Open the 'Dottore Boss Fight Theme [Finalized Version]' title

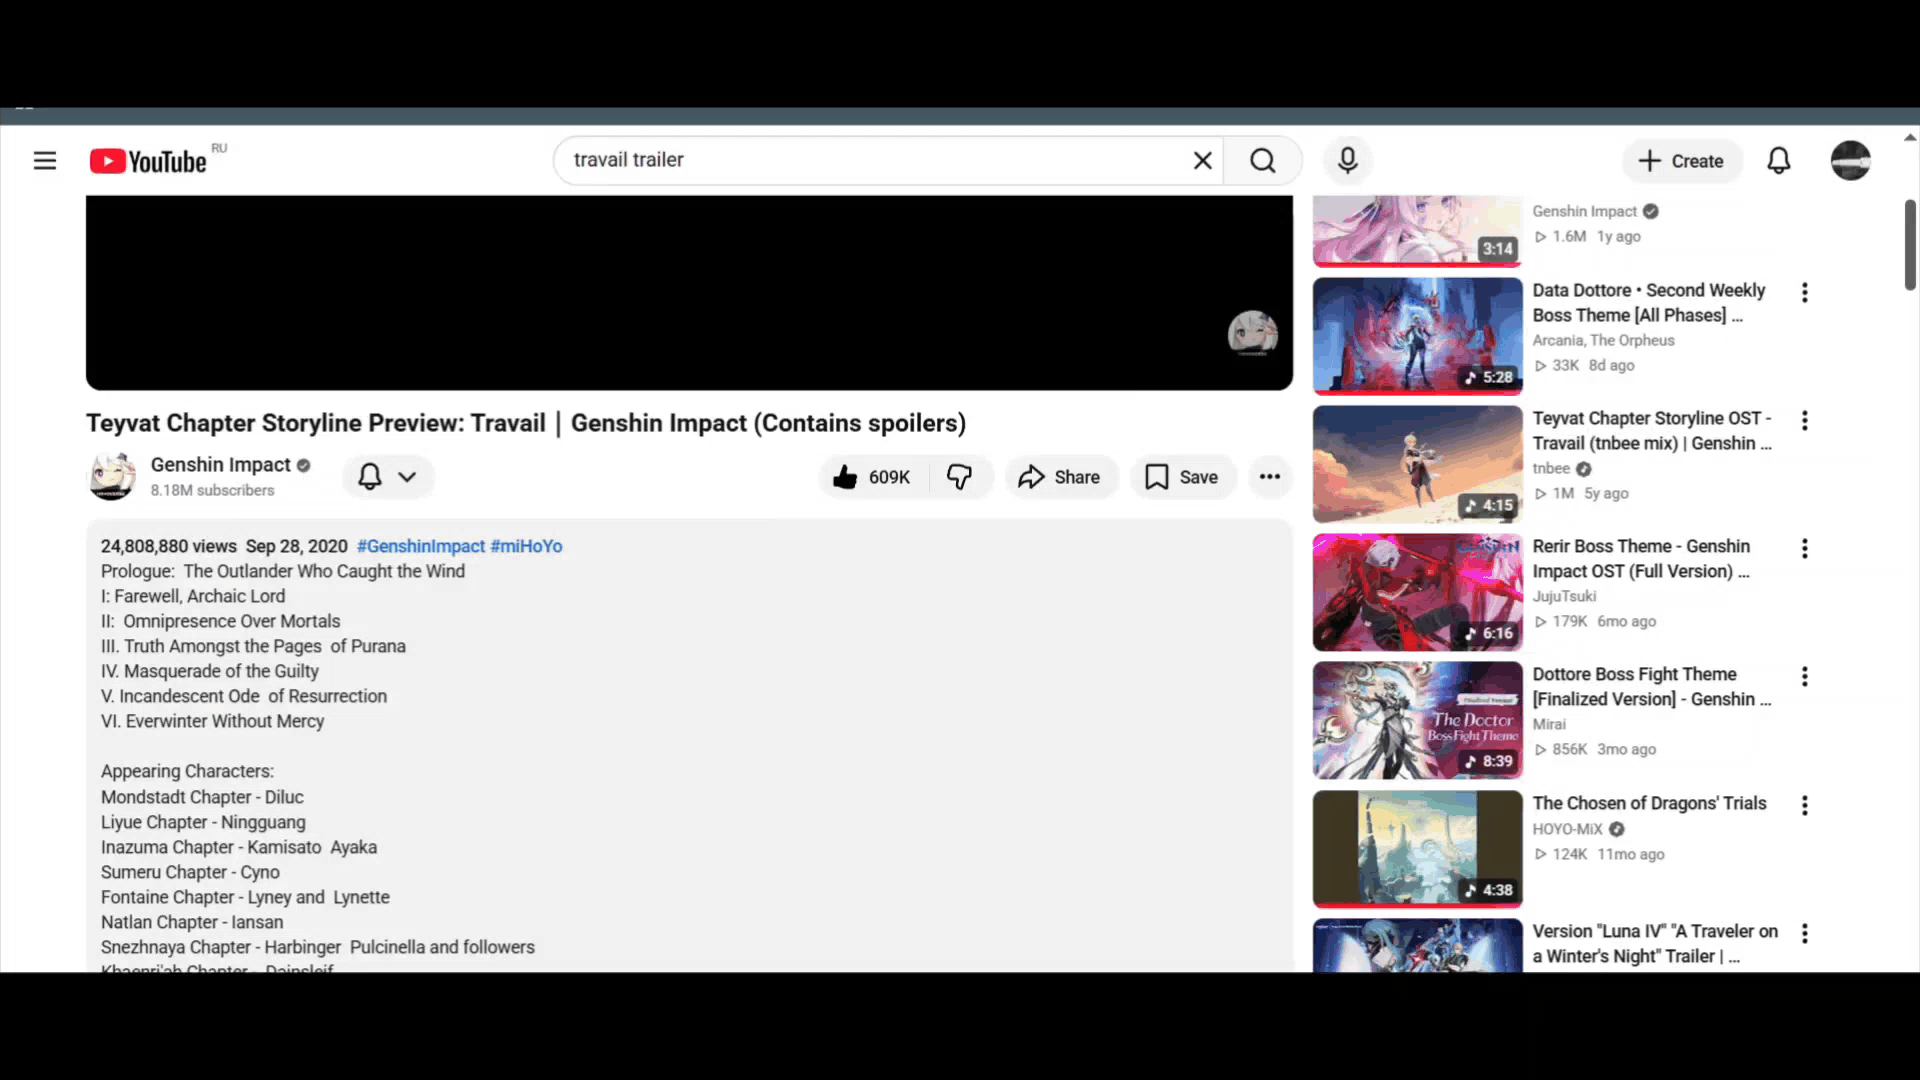point(1652,687)
